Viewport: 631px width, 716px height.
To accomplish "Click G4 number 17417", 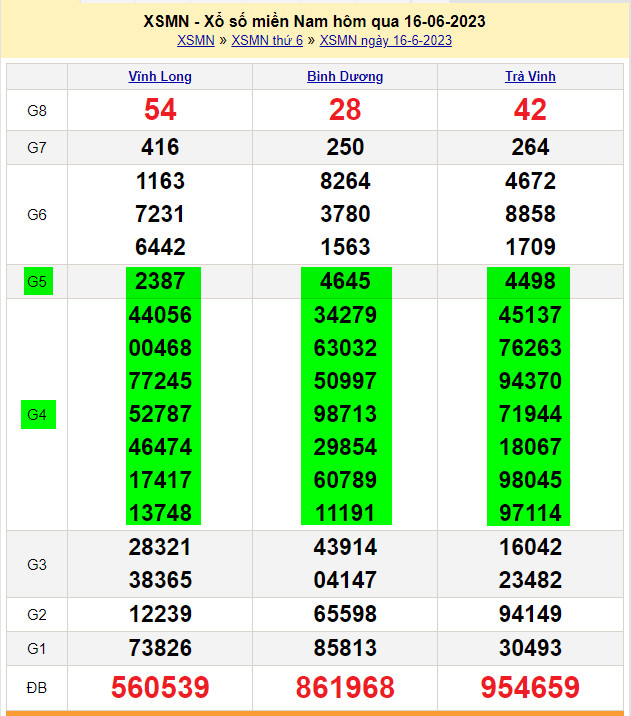I will click(x=160, y=480).
